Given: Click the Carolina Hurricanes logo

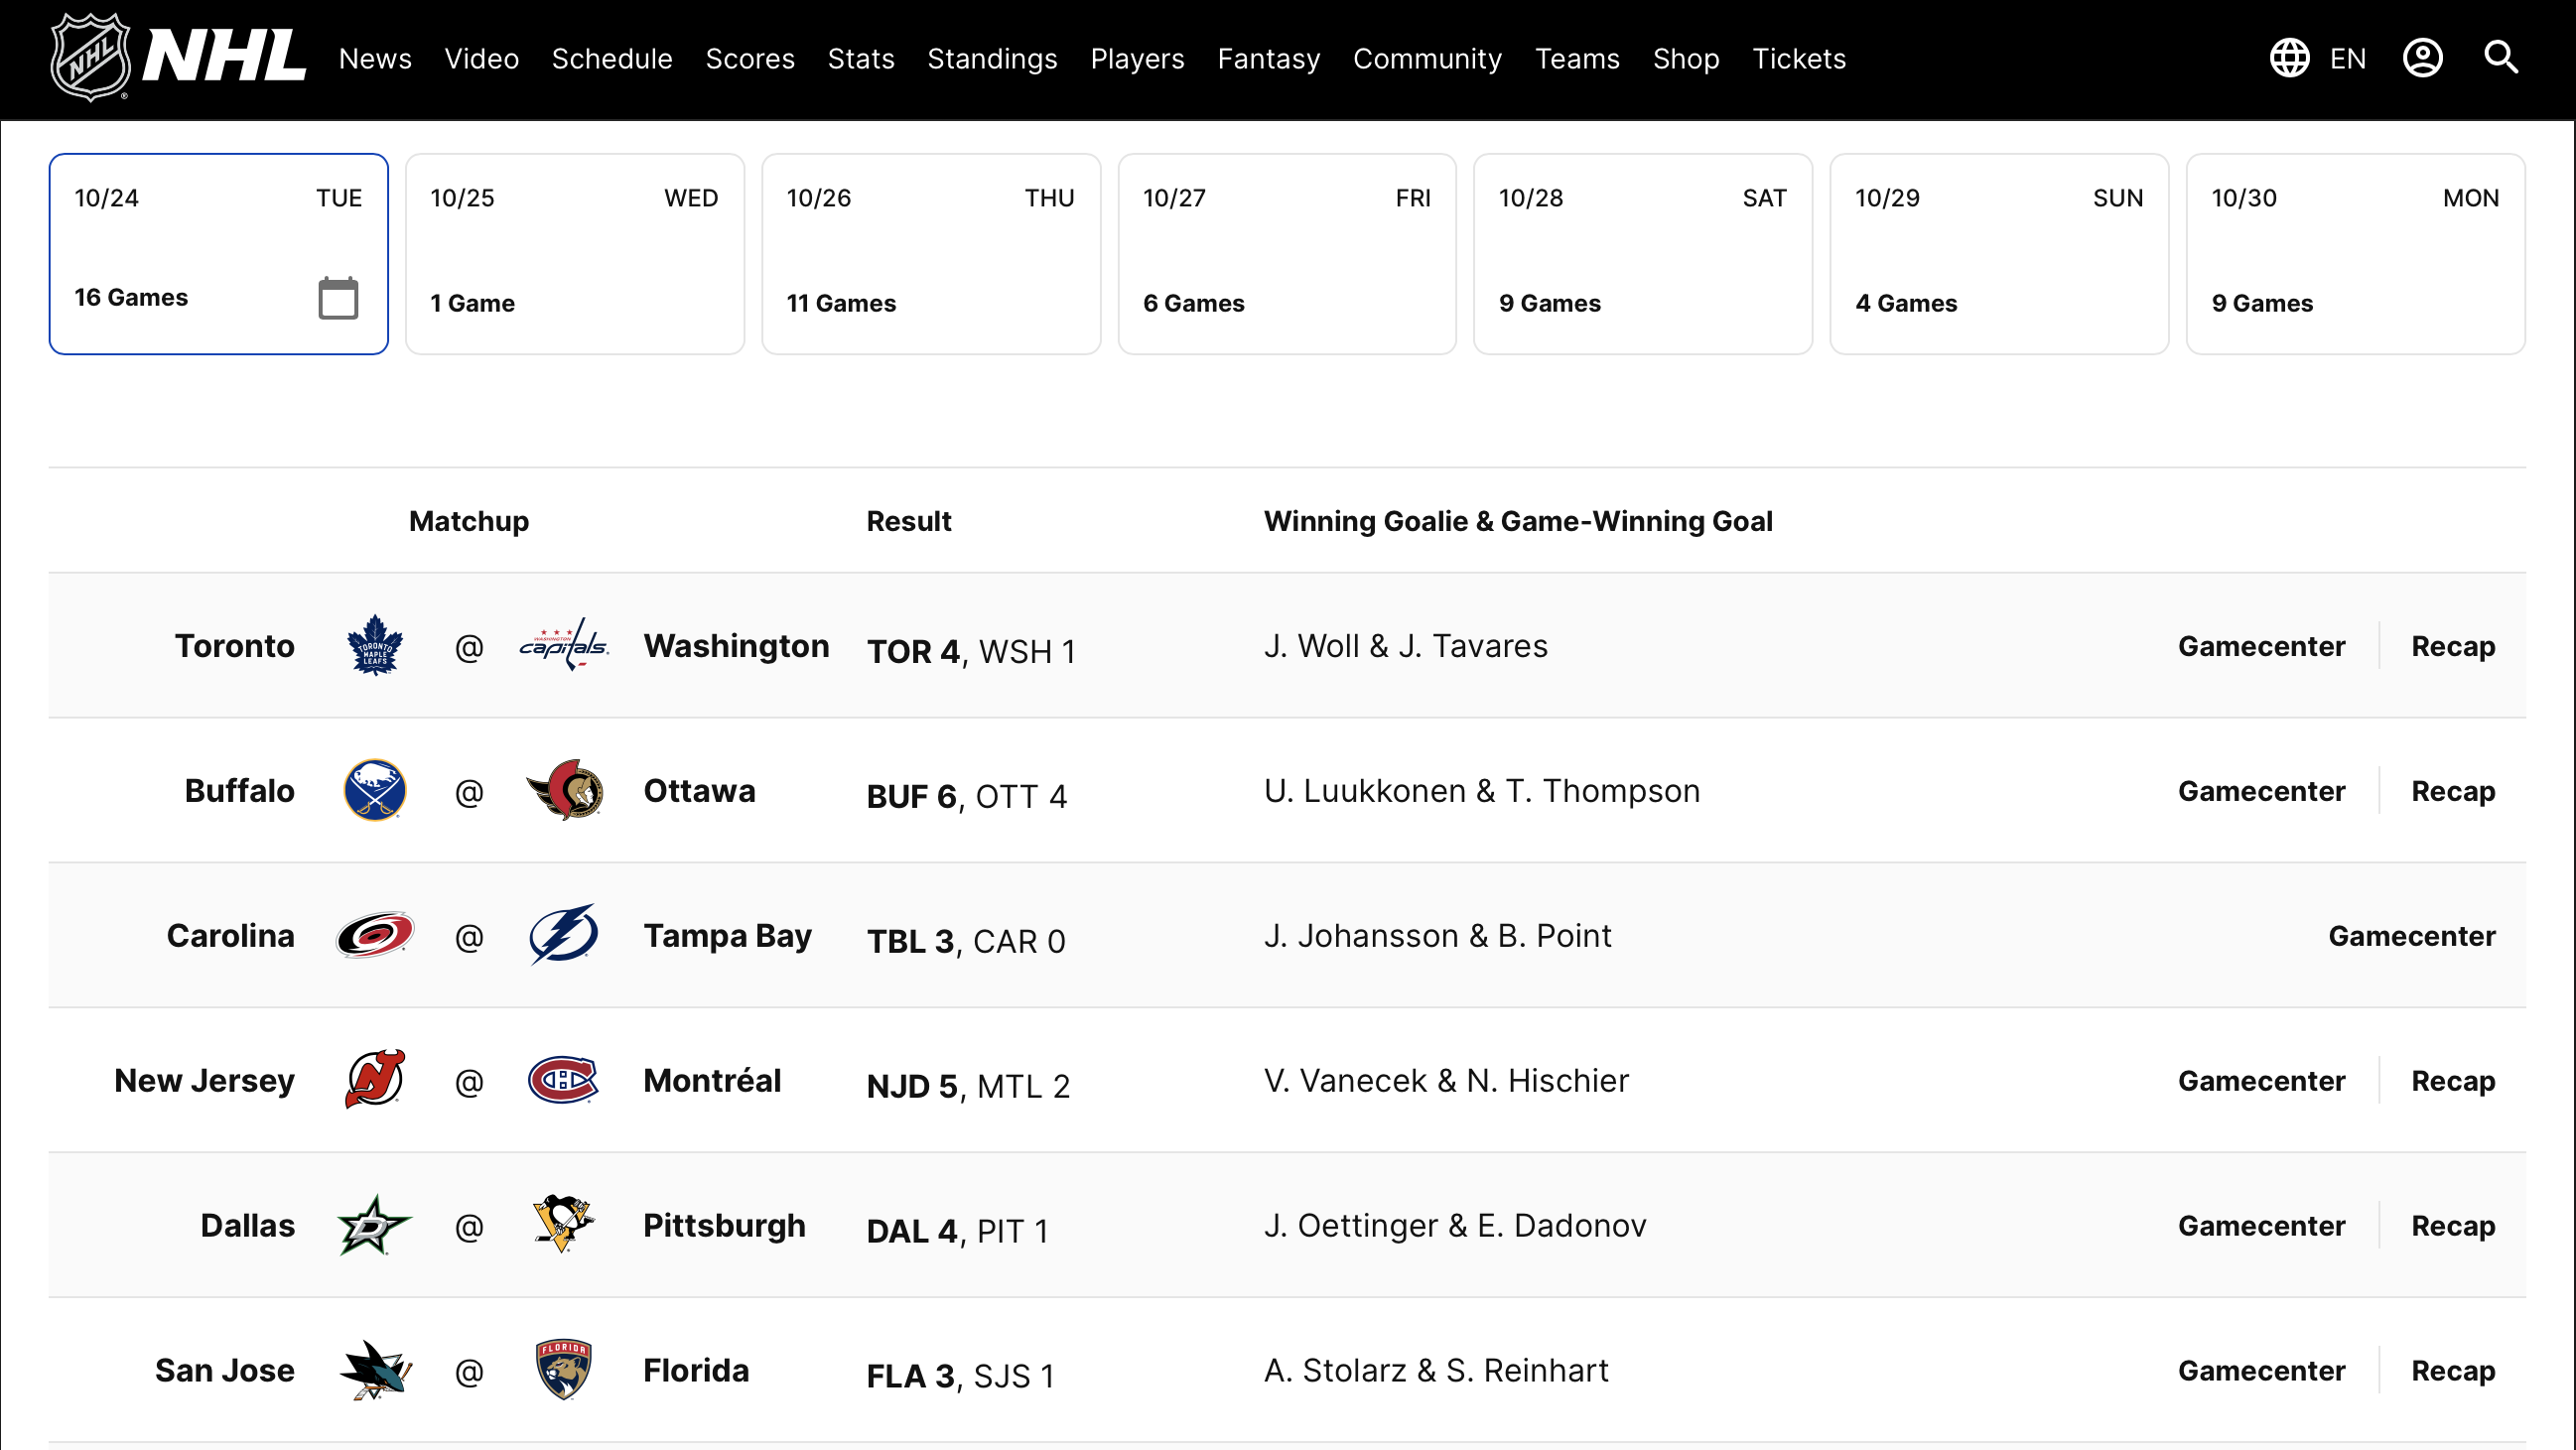Looking at the screenshot, I should click(x=374, y=936).
